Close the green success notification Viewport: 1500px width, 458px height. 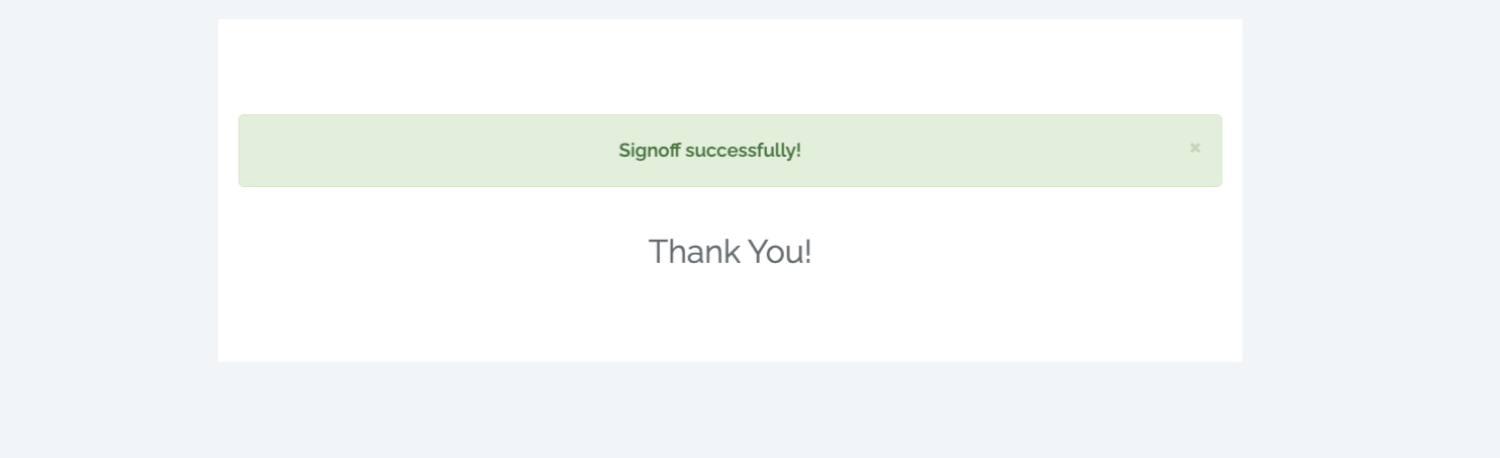(1194, 148)
